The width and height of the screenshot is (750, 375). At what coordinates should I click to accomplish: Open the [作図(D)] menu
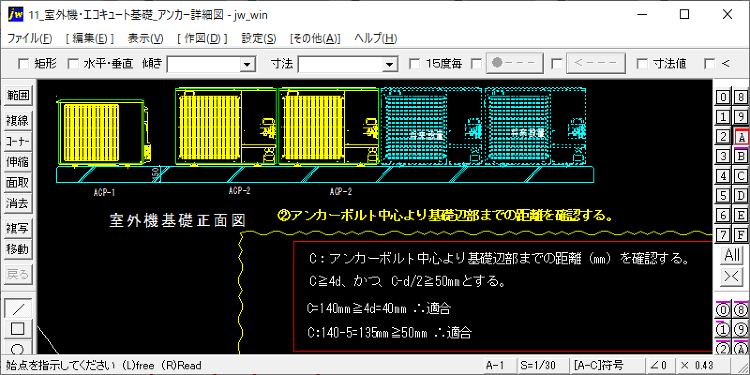(202, 38)
